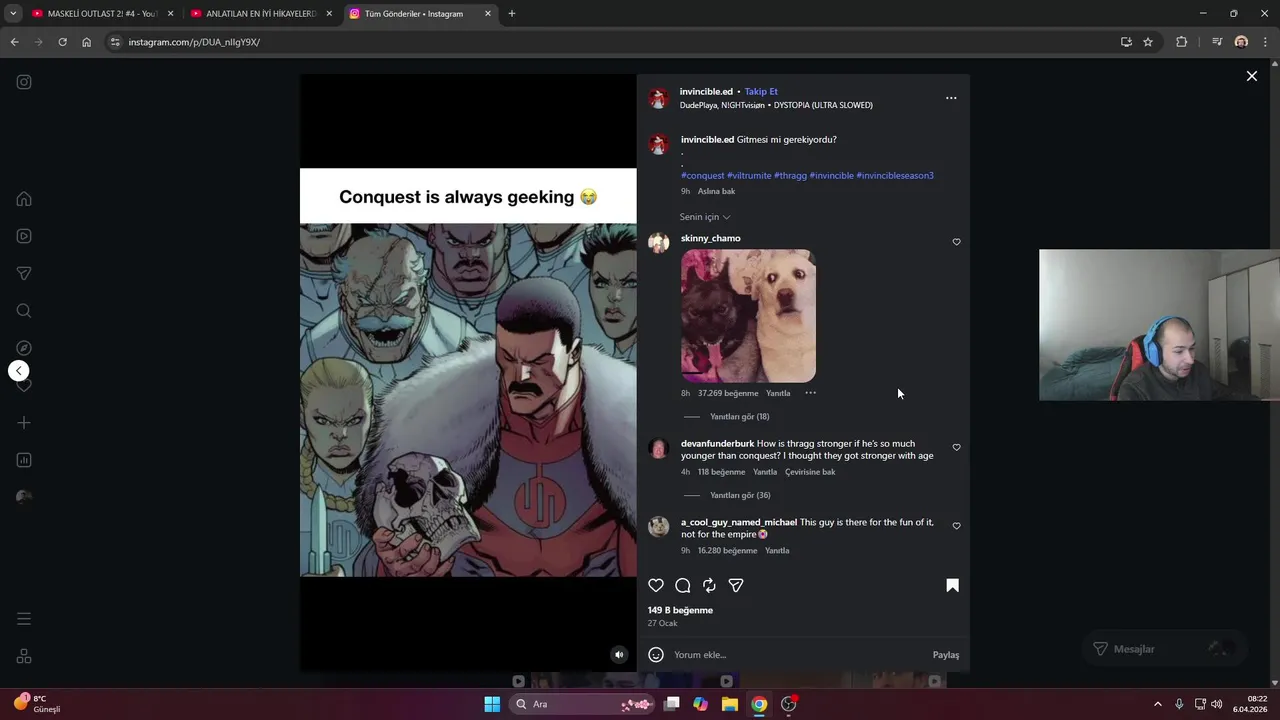This screenshot has width=1280, height=720.
Task: Go to previous post with left arrow
Action: pos(19,371)
